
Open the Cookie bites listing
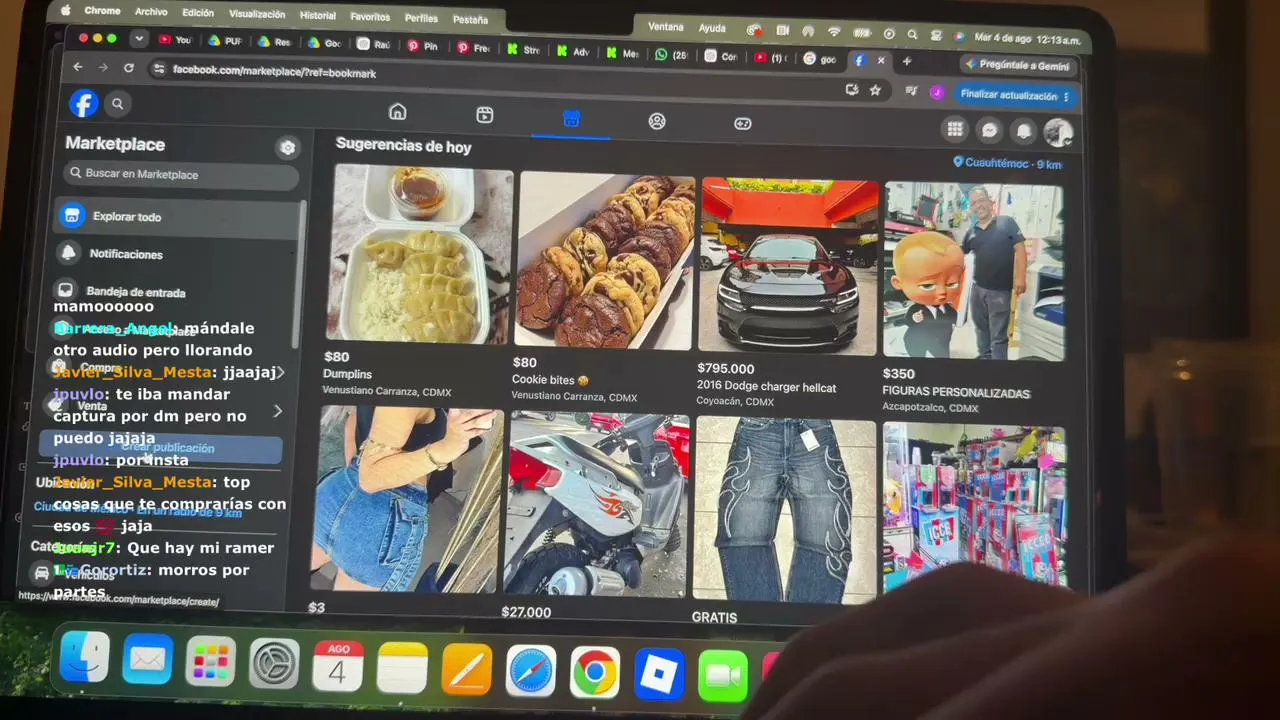pos(604,288)
